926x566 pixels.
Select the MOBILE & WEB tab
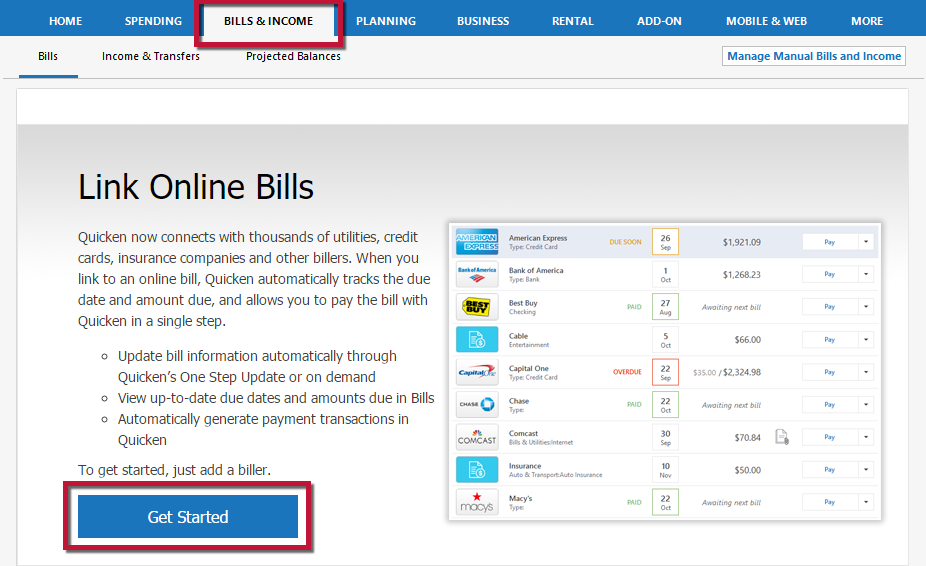point(767,21)
